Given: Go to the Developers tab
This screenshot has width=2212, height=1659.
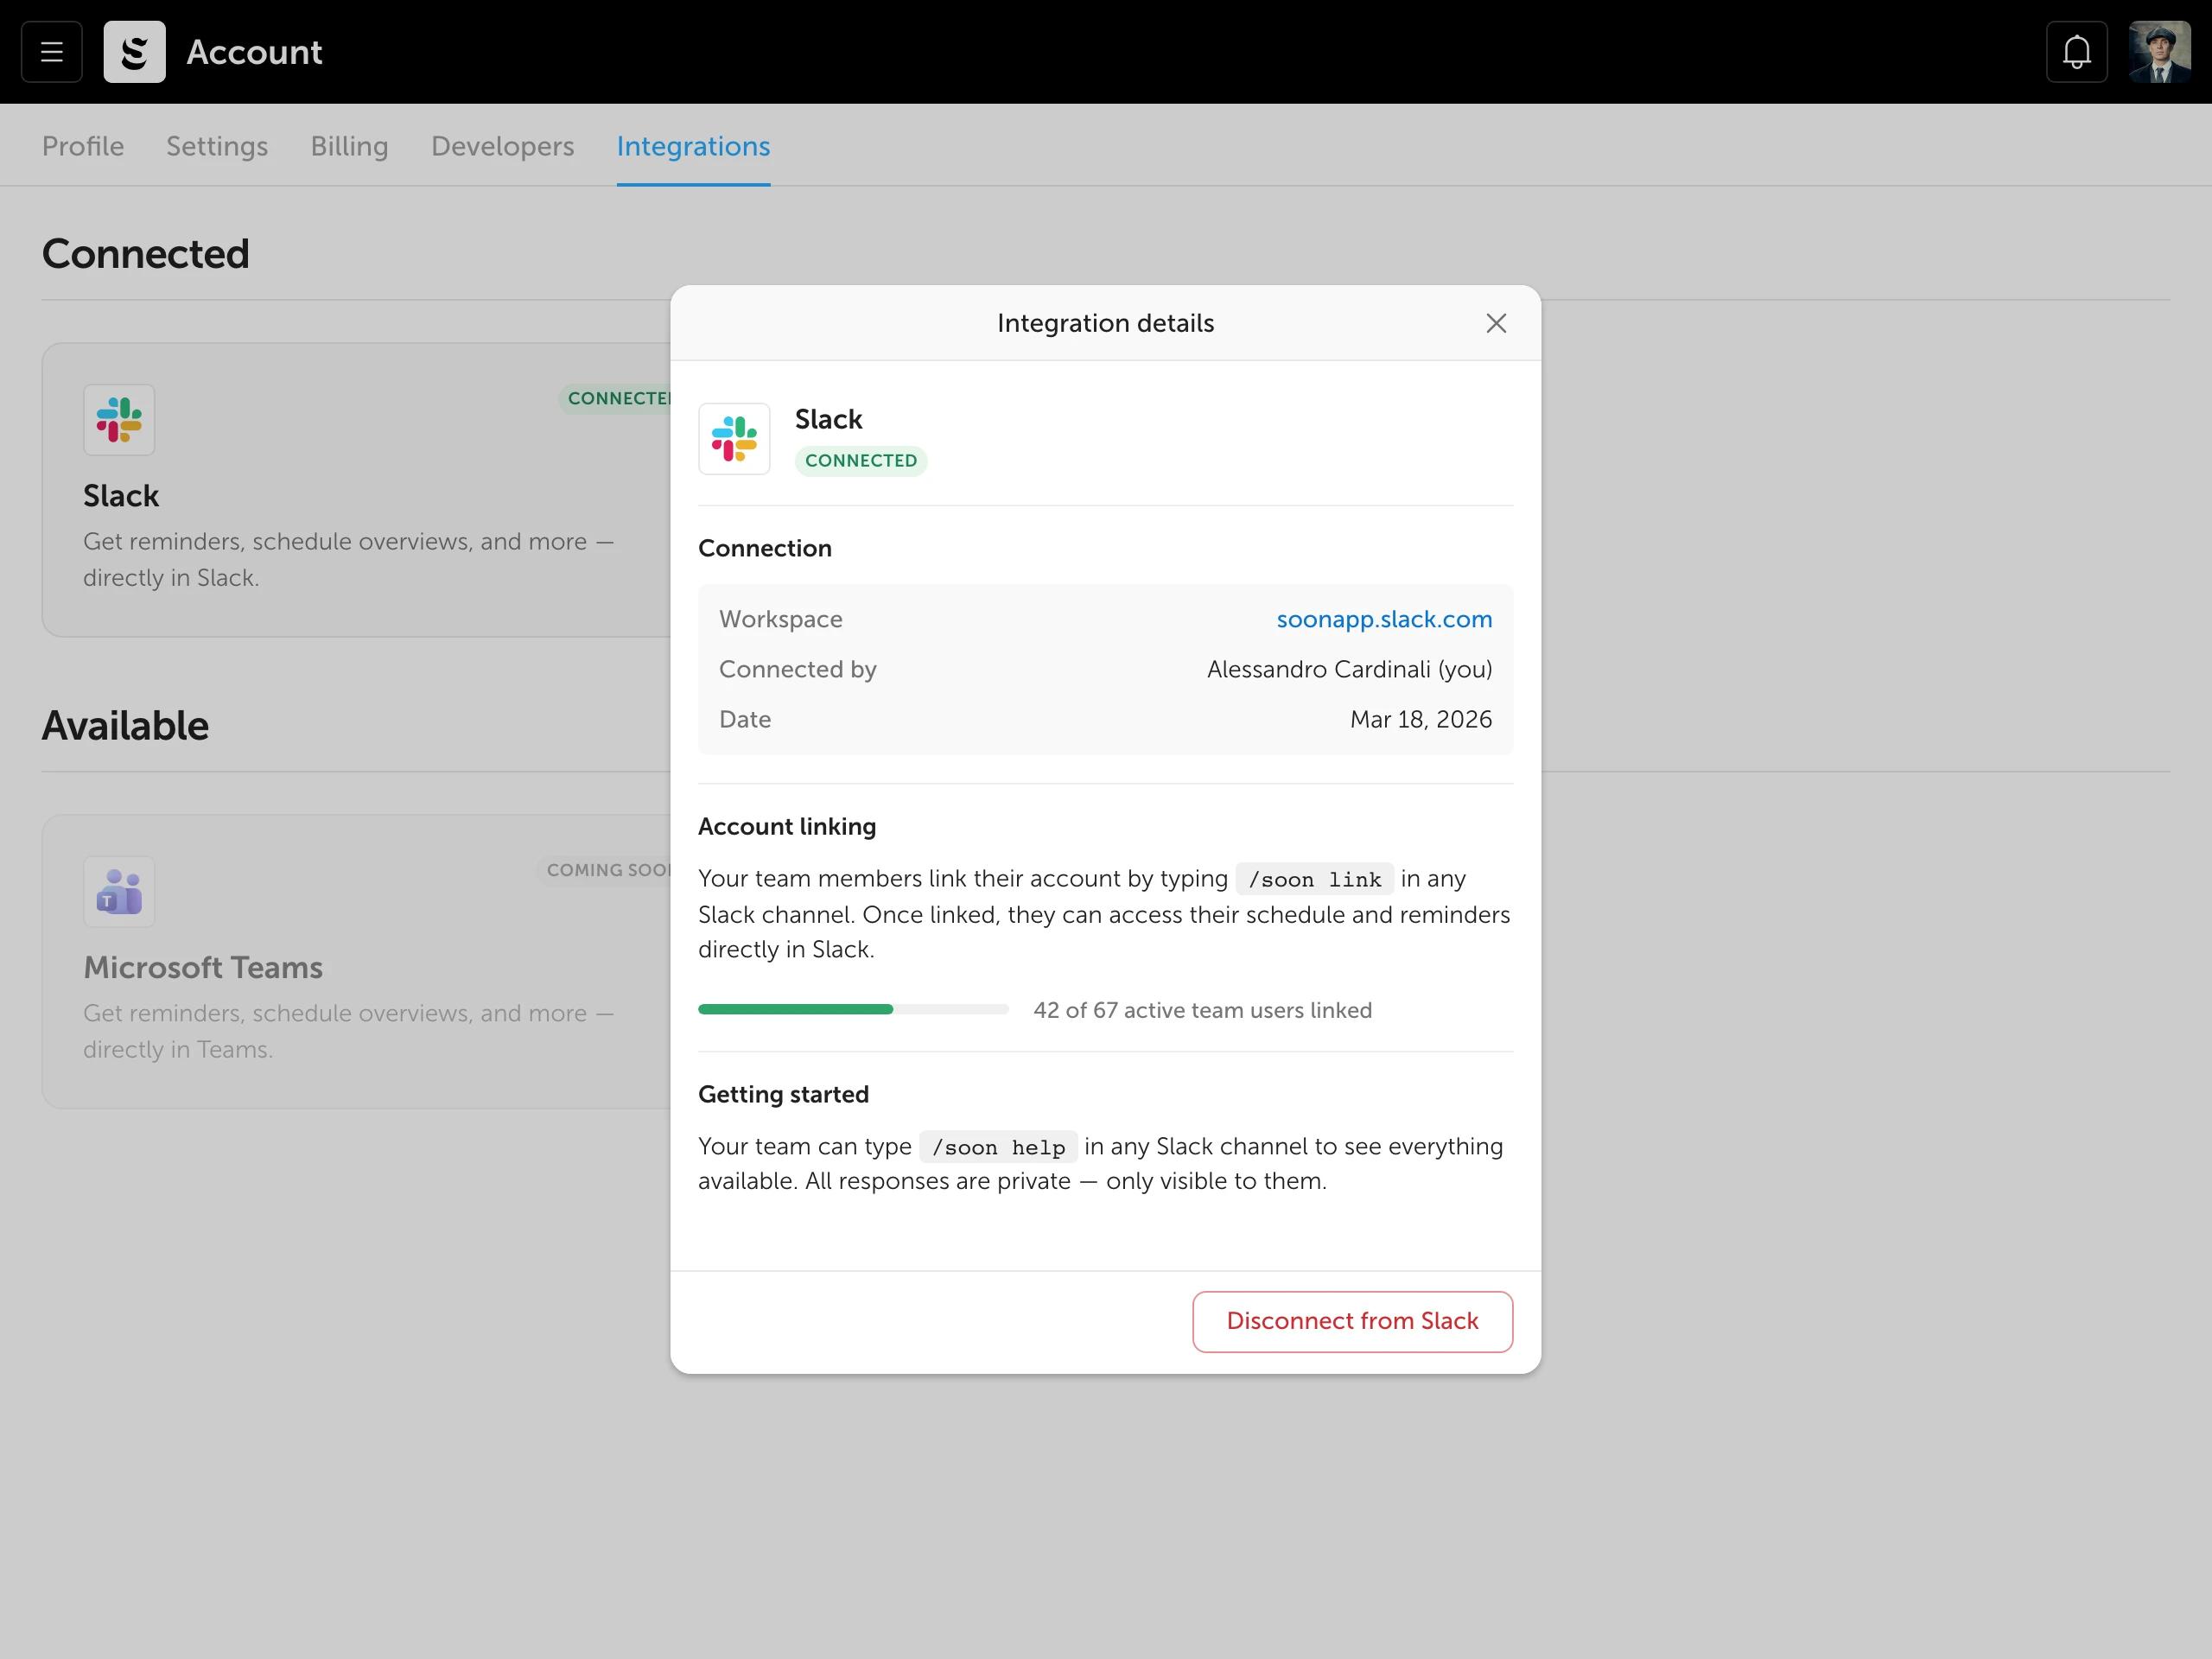Looking at the screenshot, I should pyautogui.click(x=502, y=146).
